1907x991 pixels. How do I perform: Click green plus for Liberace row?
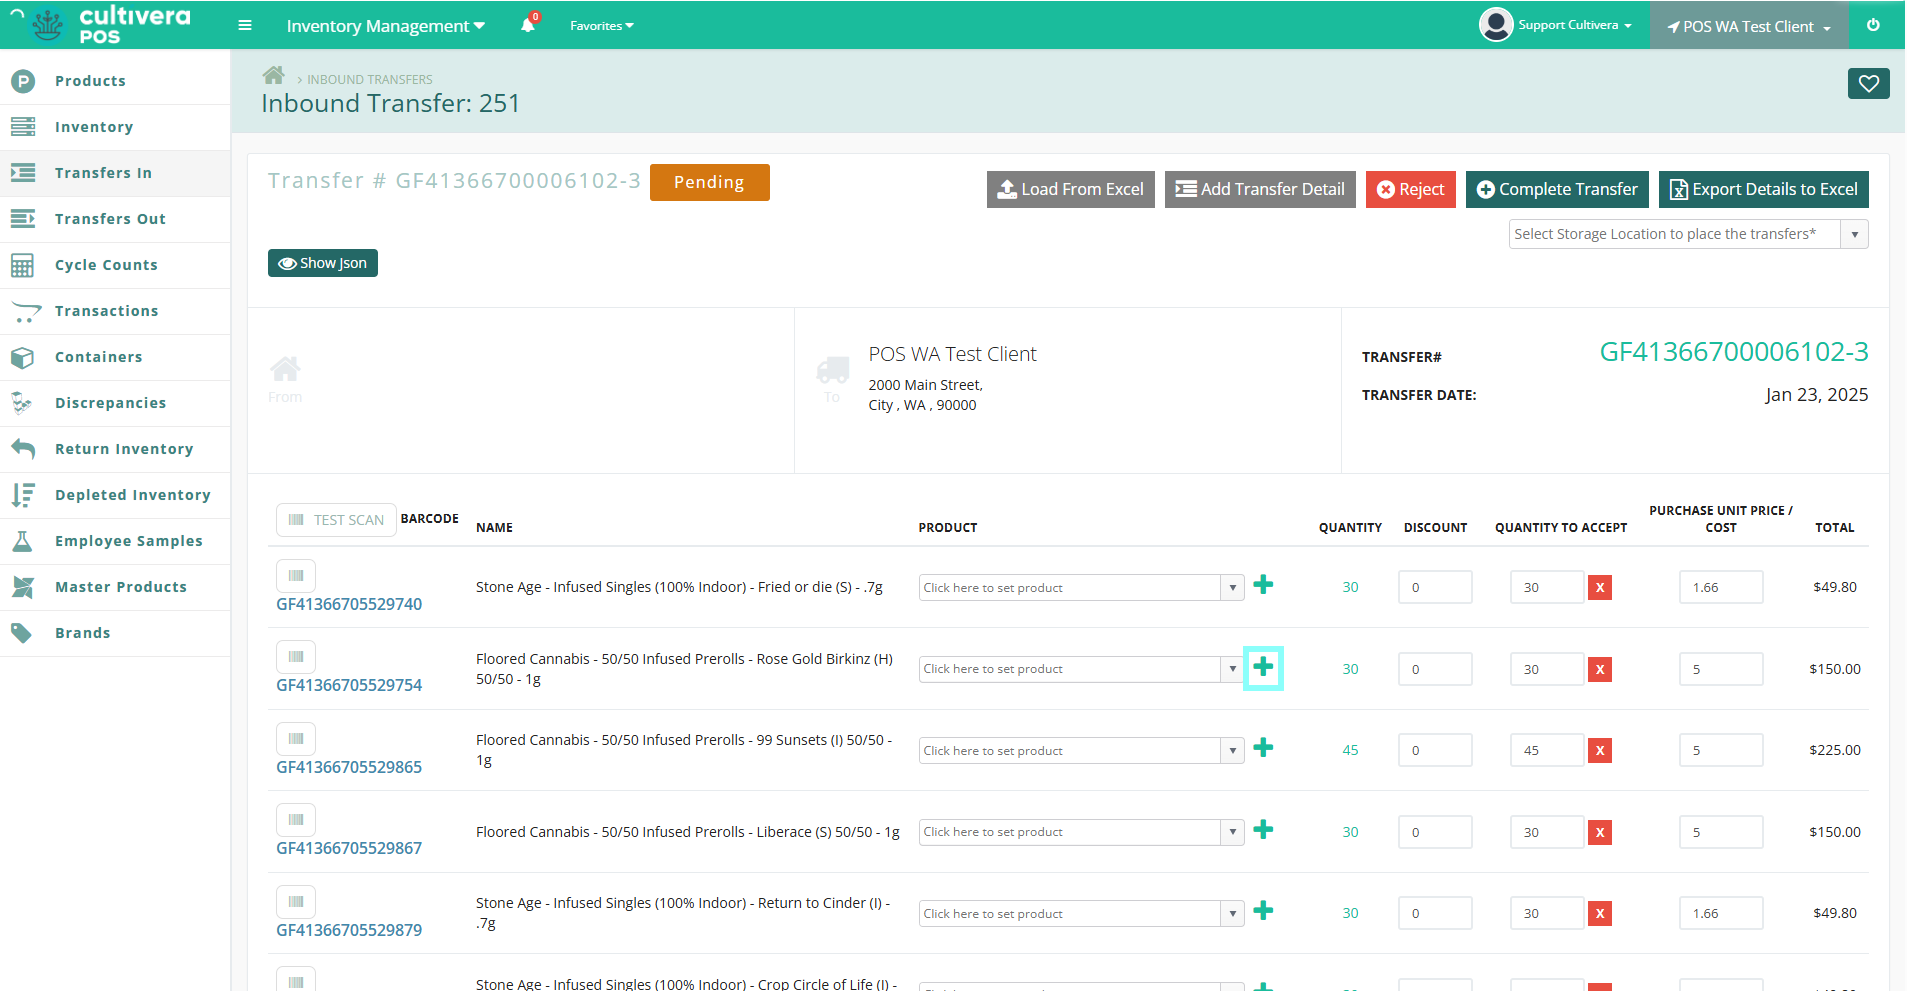[x=1263, y=830]
